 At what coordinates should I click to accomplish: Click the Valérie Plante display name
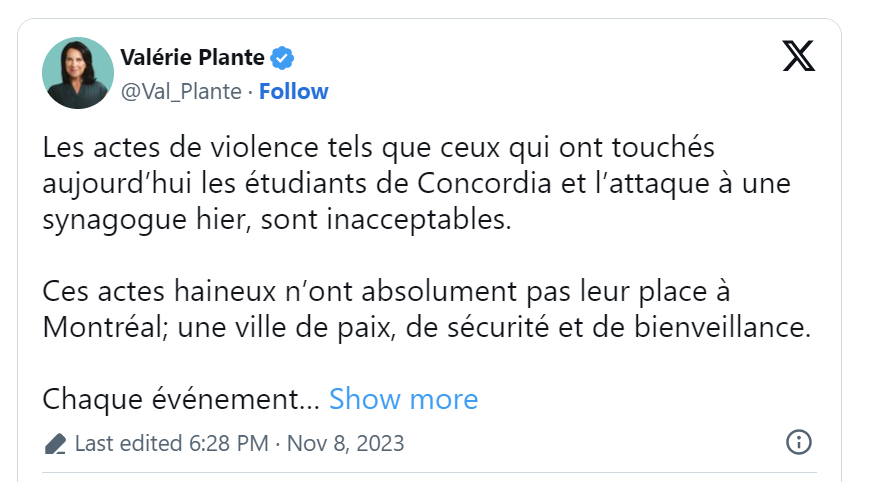click(193, 58)
